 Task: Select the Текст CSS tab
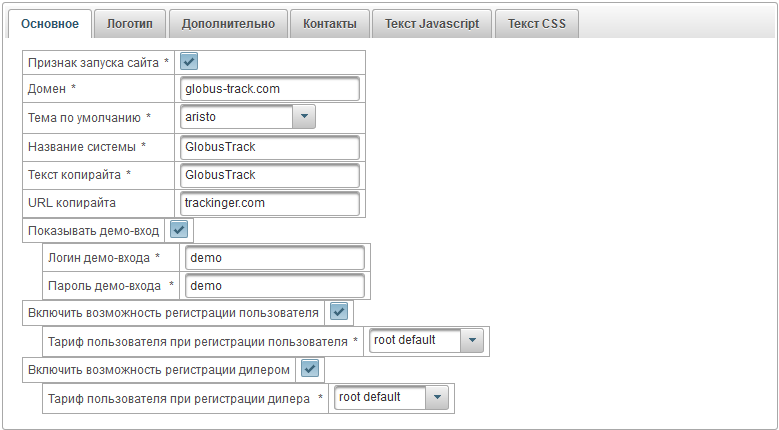(536, 24)
